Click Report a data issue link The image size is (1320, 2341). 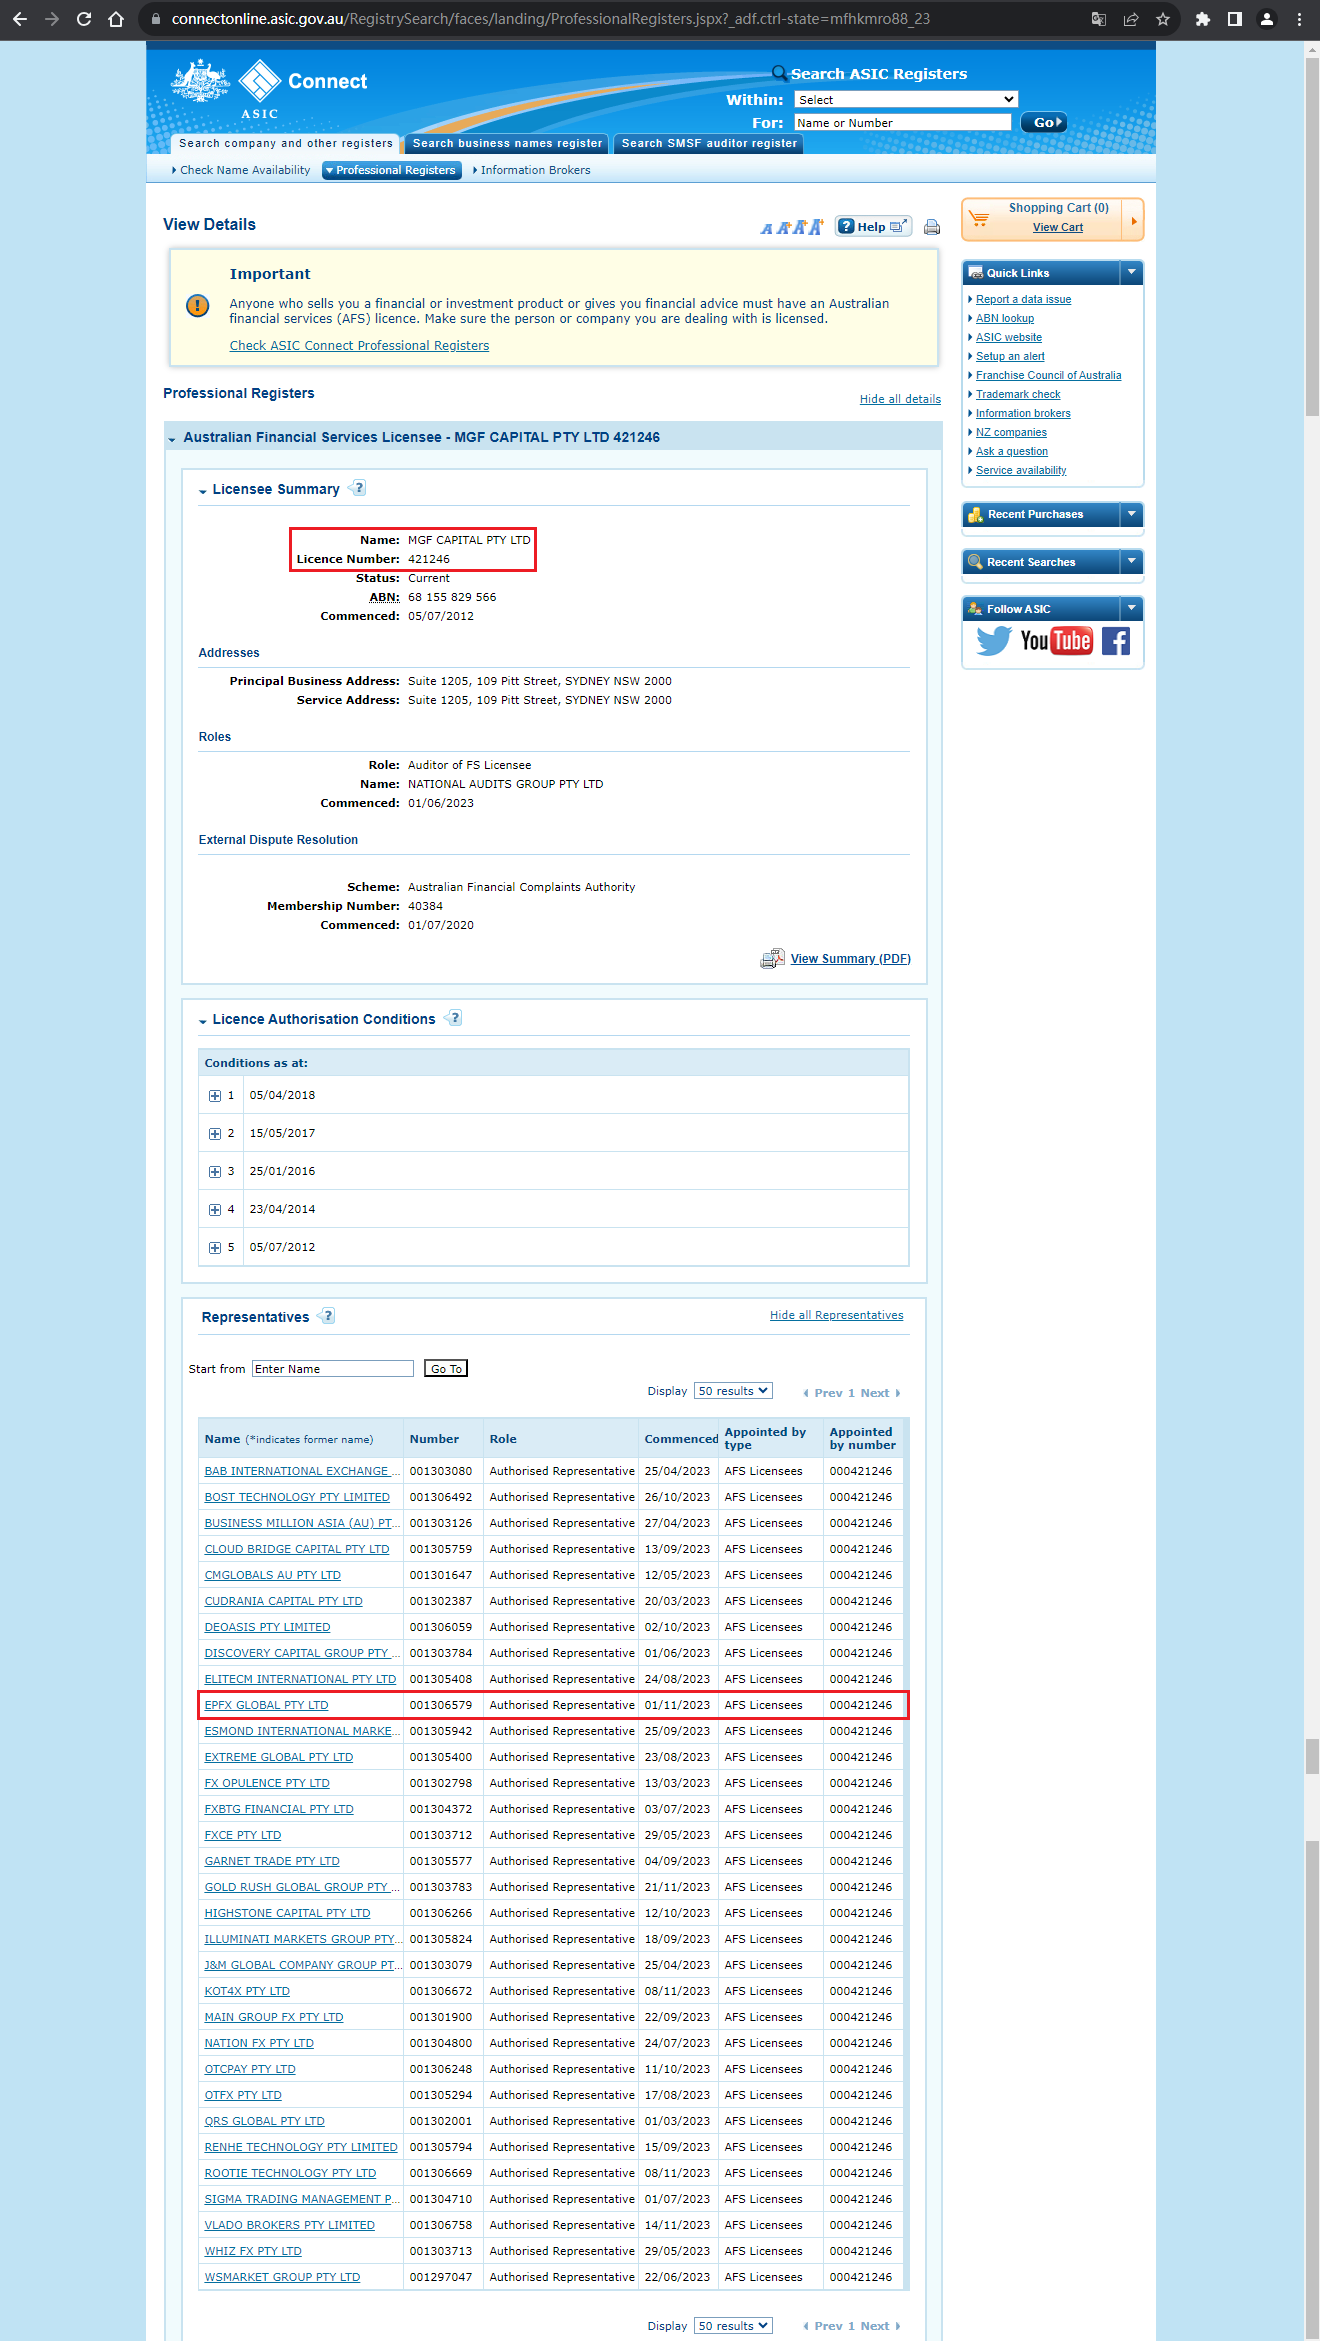click(1023, 299)
